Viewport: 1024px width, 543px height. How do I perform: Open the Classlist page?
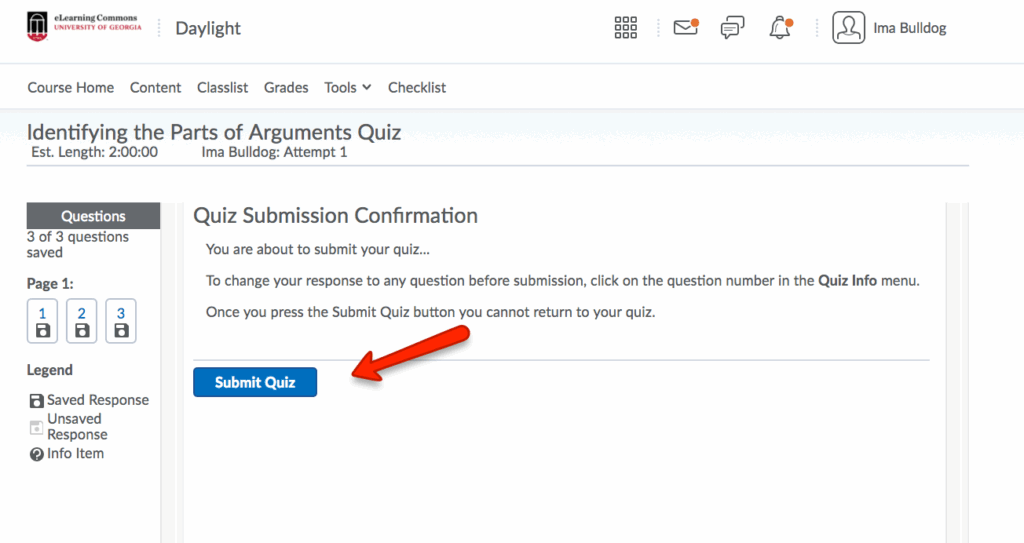222,88
